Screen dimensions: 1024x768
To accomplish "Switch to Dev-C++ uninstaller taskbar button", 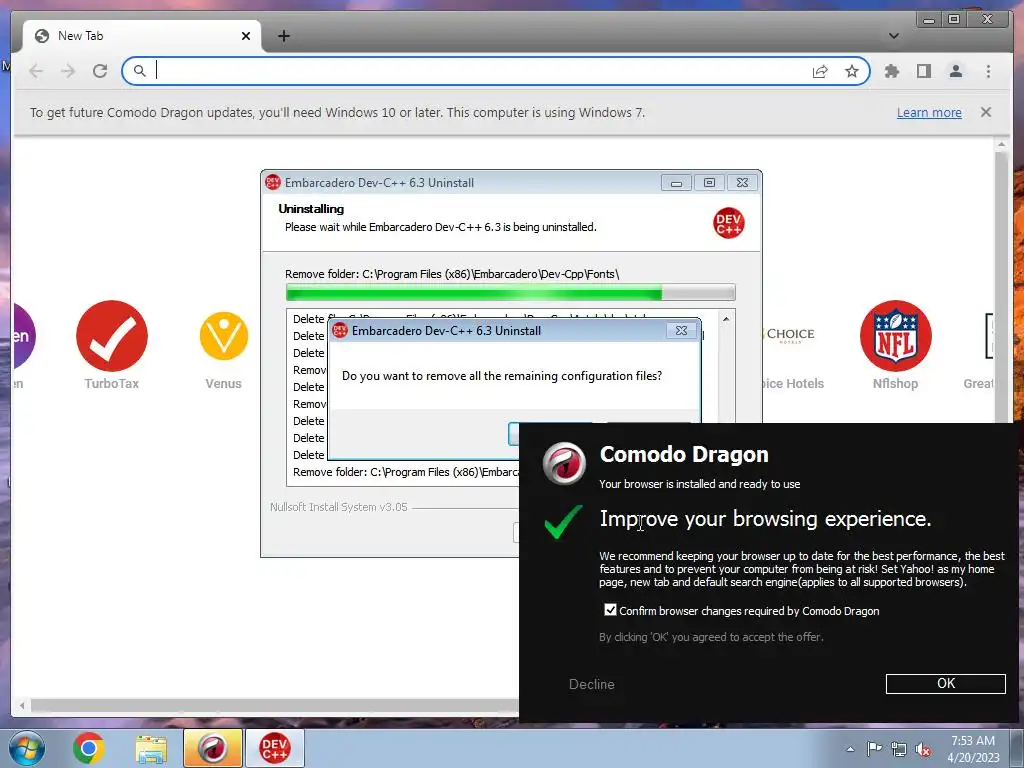I will tap(274, 748).
